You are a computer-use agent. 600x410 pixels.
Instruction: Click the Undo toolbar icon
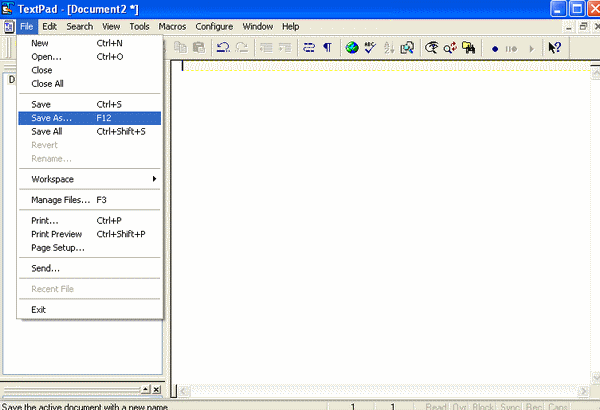click(x=223, y=47)
